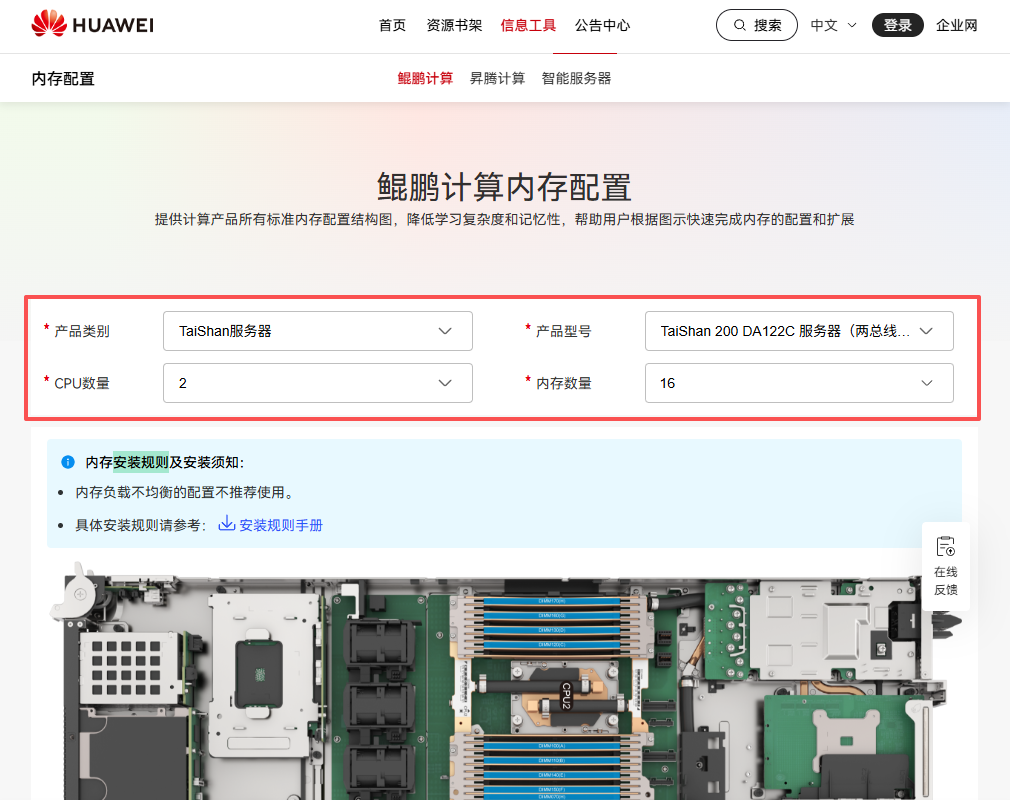This screenshot has width=1010, height=800.
Task: Click the 登录 login button
Action: pos(897,24)
